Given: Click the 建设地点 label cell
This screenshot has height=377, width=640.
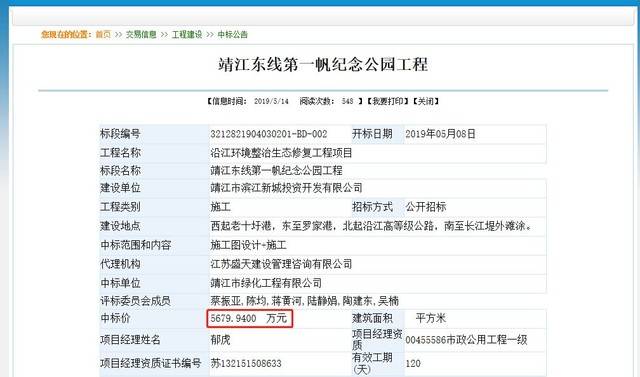Looking at the screenshot, I should pos(154,226).
